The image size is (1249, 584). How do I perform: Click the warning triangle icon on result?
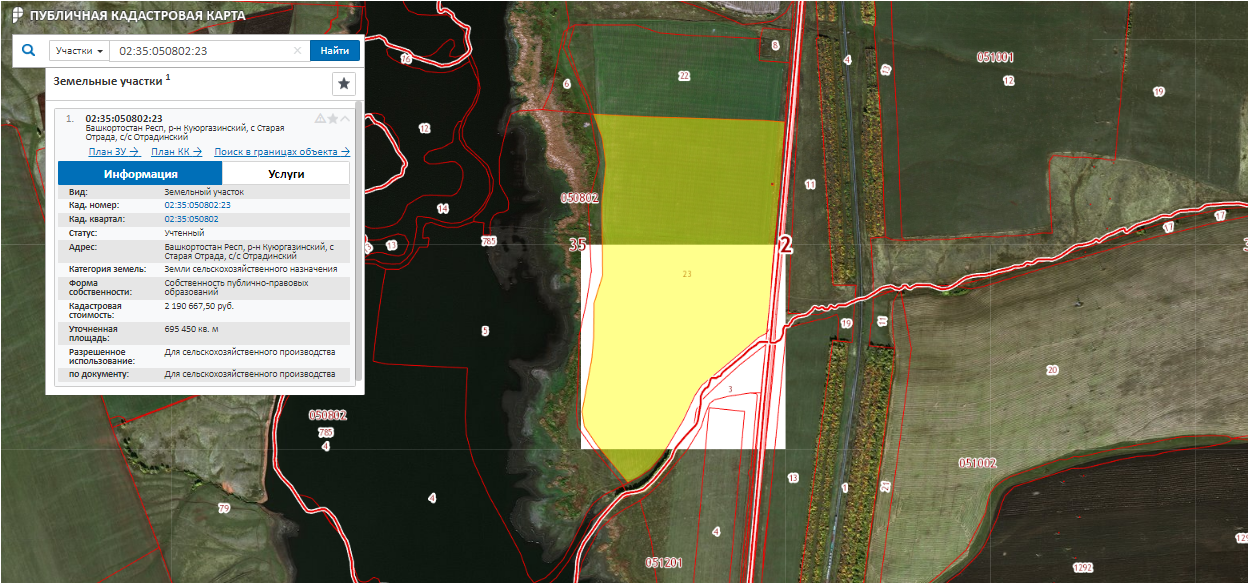pyautogui.click(x=320, y=118)
